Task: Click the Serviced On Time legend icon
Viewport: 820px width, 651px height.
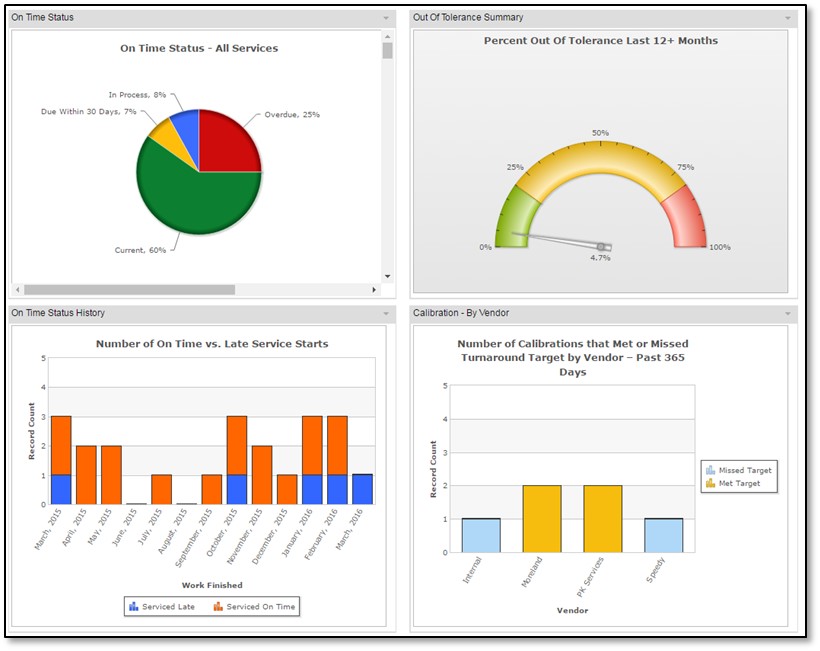Action: (x=218, y=607)
